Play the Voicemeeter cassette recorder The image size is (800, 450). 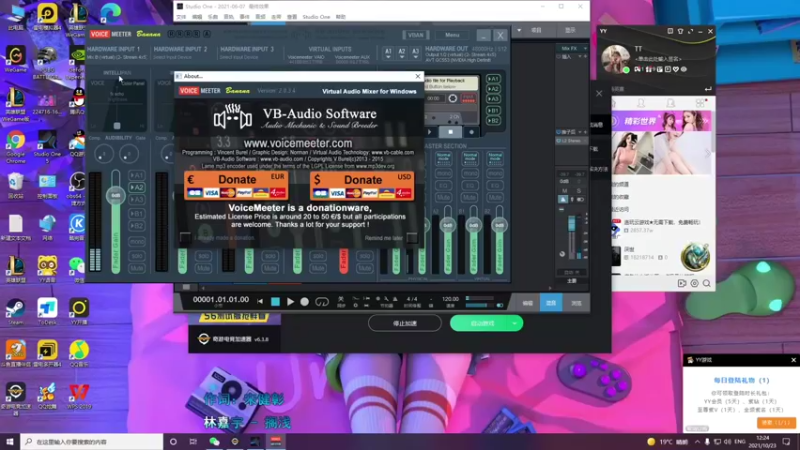pyautogui.click(x=430, y=132)
